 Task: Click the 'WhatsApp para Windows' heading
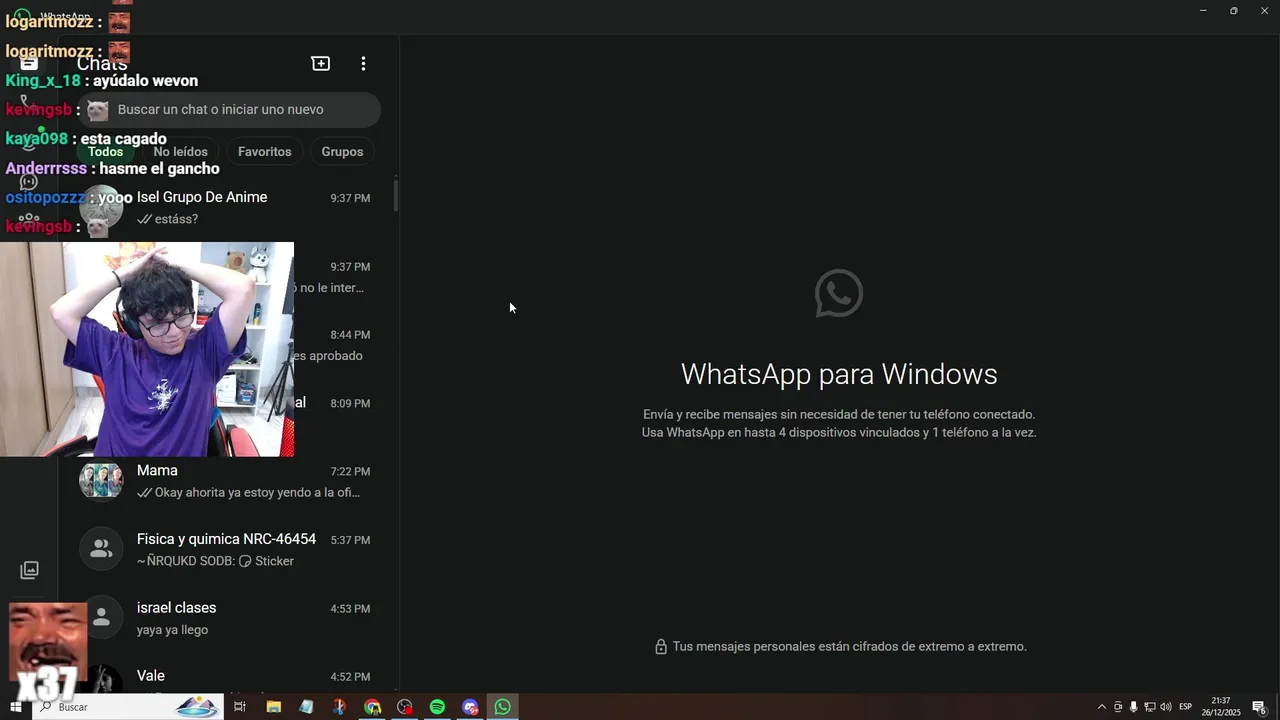click(x=839, y=374)
